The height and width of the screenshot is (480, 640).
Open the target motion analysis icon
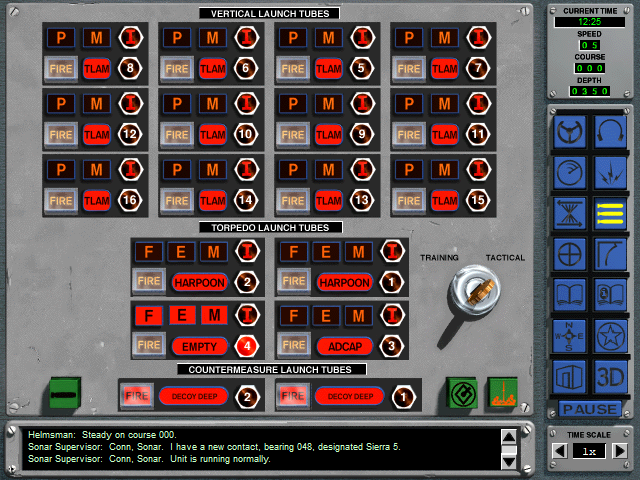coord(570,213)
